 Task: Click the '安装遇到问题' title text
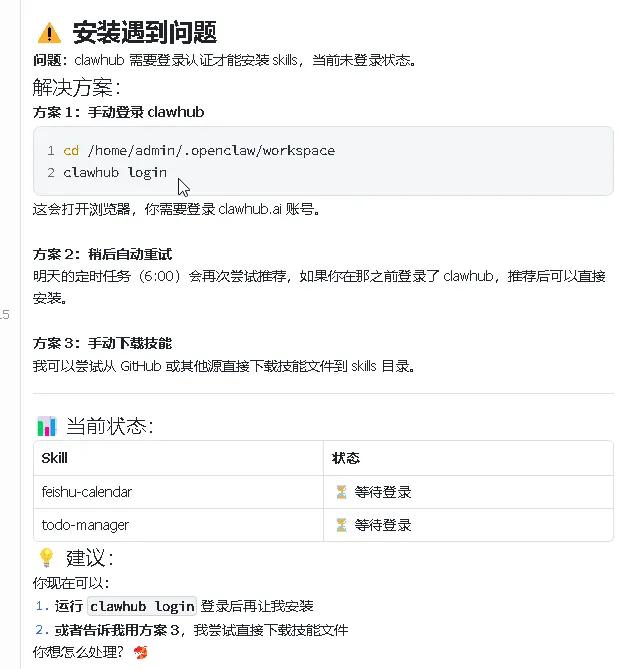click(144, 34)
